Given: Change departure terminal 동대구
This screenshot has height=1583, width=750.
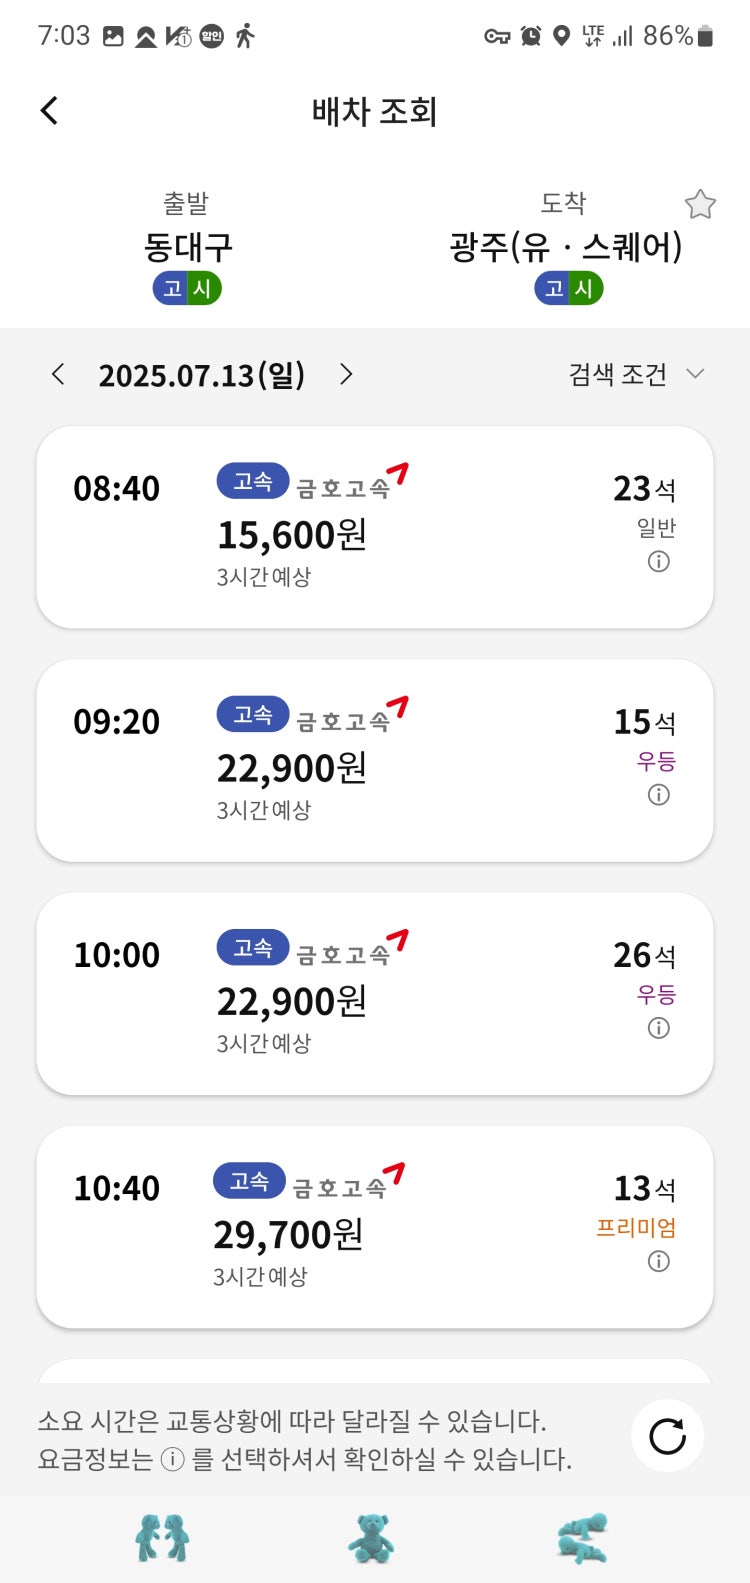Looking at the screenshot, I should tap(187, 246).
